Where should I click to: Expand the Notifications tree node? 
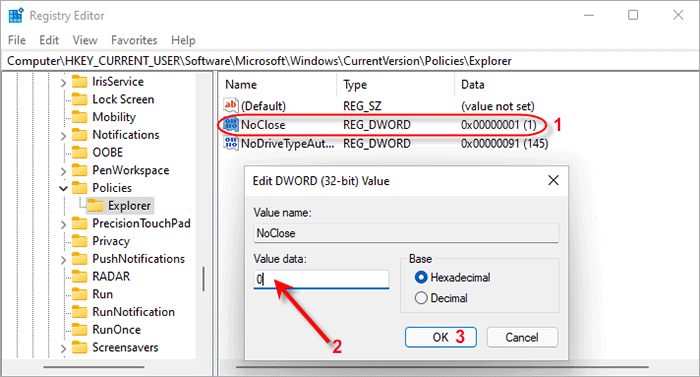(x=63, y=136)
